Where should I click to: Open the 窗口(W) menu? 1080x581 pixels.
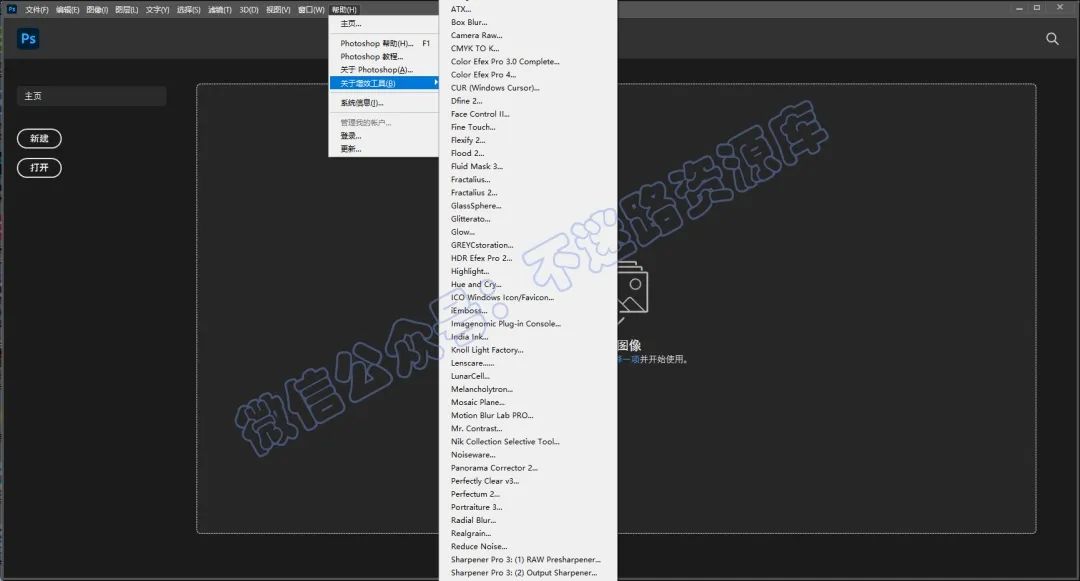click(311, 10)
